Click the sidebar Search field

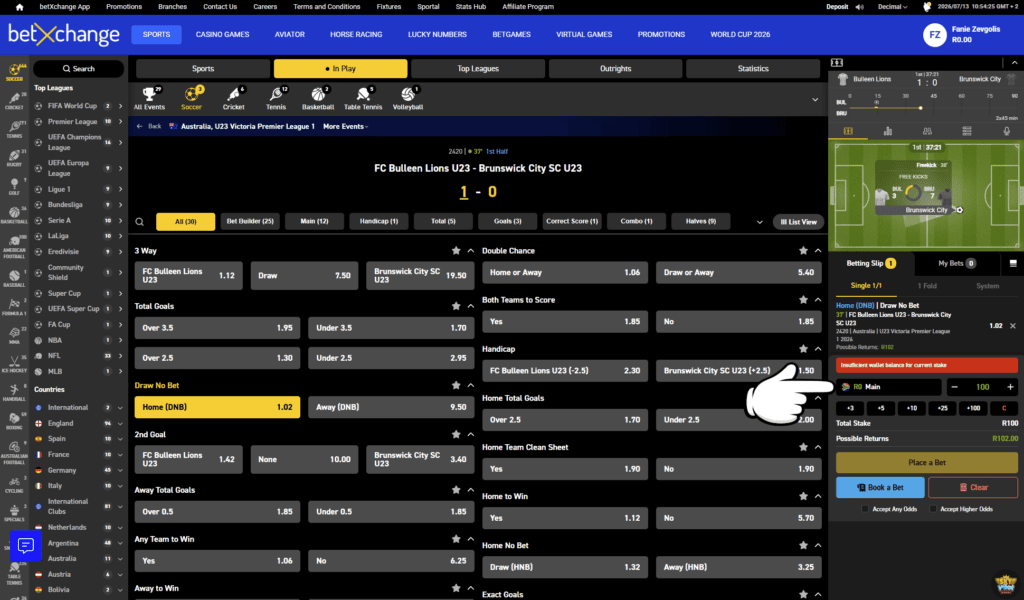pyautogui.click(x=78, y=69)
